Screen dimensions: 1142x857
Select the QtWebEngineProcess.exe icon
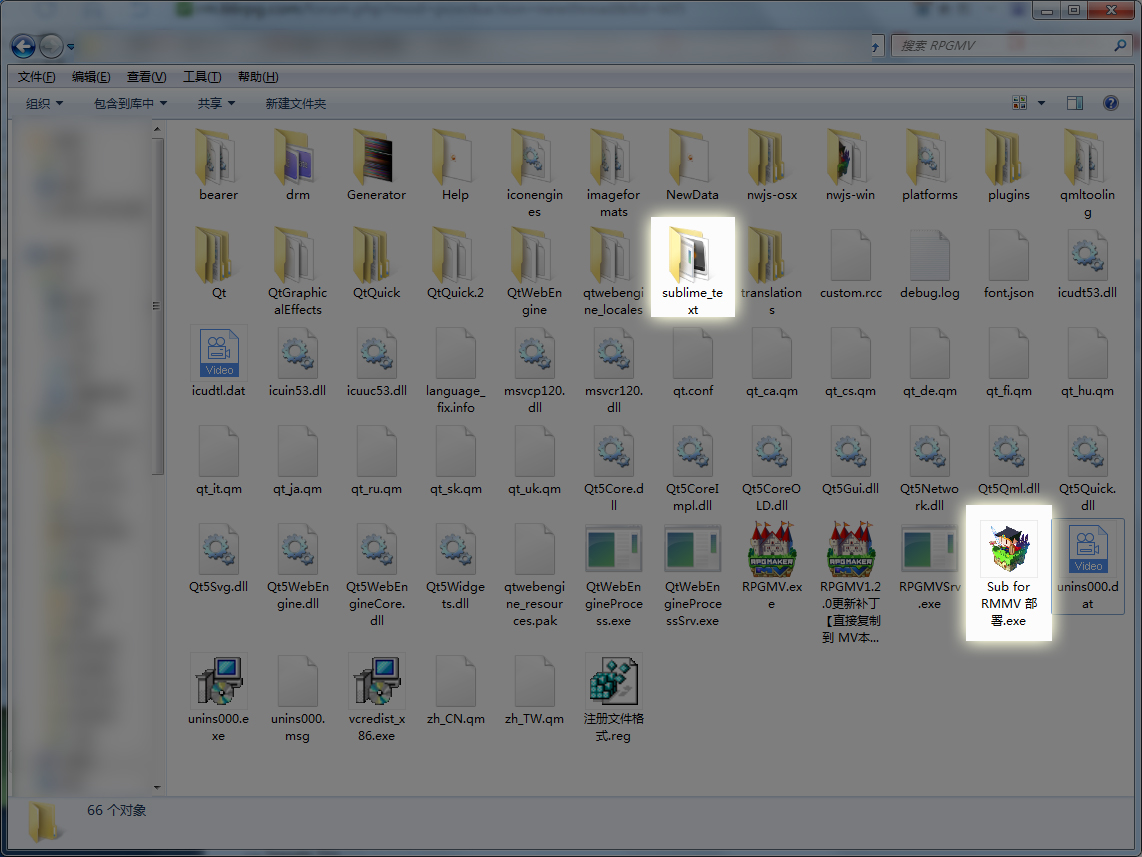[613, 550]
